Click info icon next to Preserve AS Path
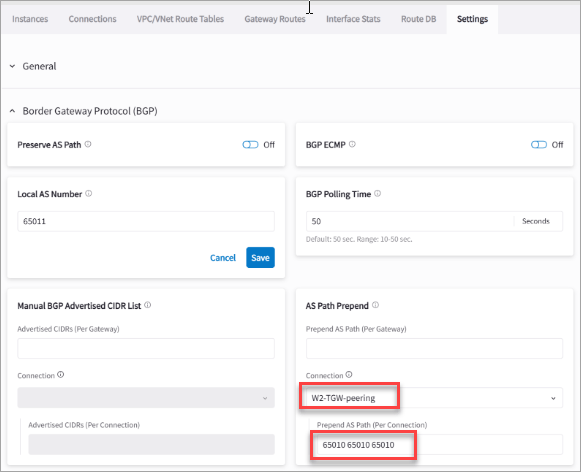Viewport: 581px width, 472px height. pos(88,144)
